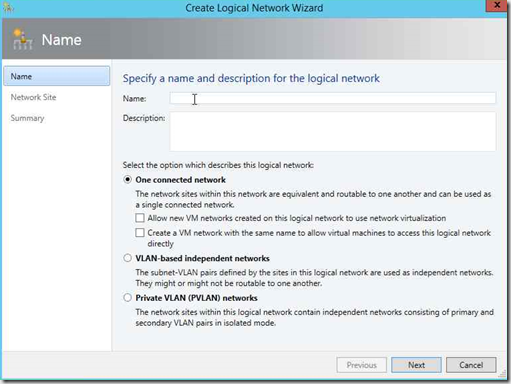Focus the Name text field
511x384 pixels.
point(333,98)
